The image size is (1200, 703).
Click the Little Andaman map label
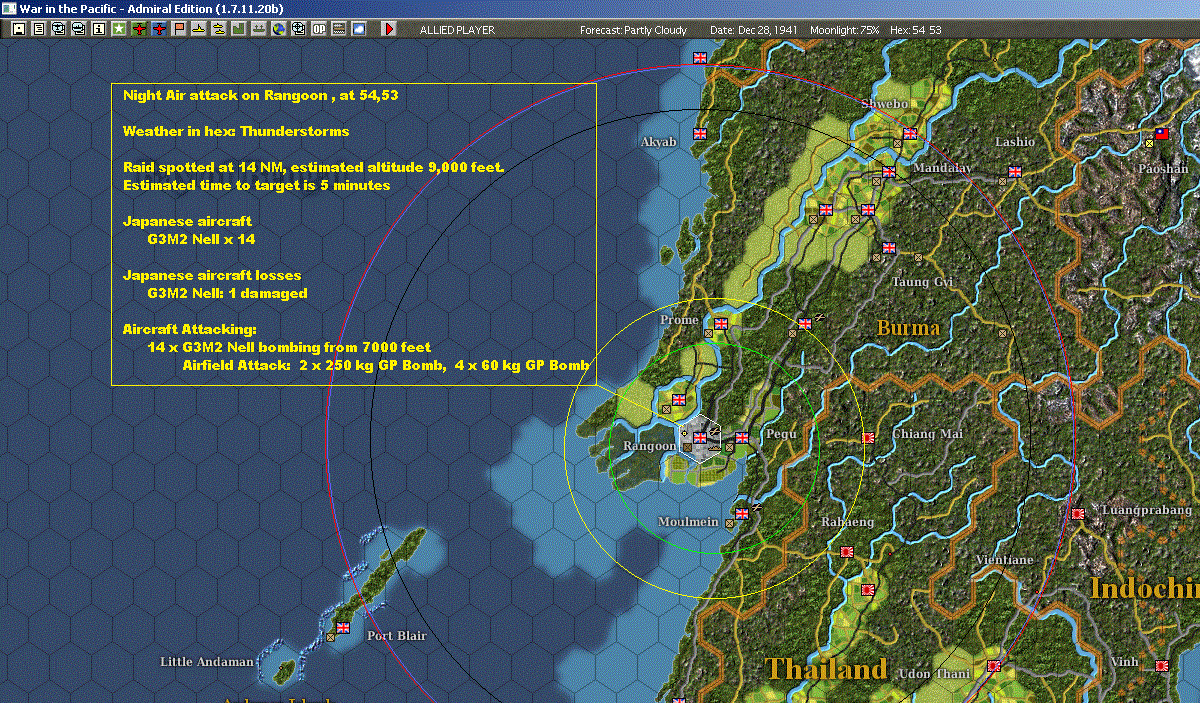pos(207,662)
